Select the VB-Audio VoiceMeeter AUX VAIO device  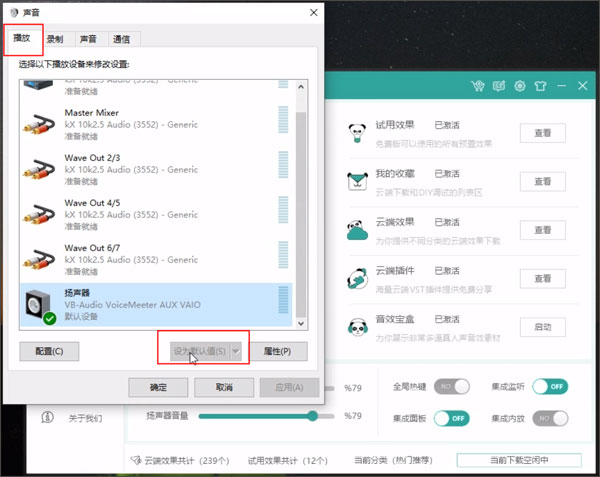click(156, 305)
